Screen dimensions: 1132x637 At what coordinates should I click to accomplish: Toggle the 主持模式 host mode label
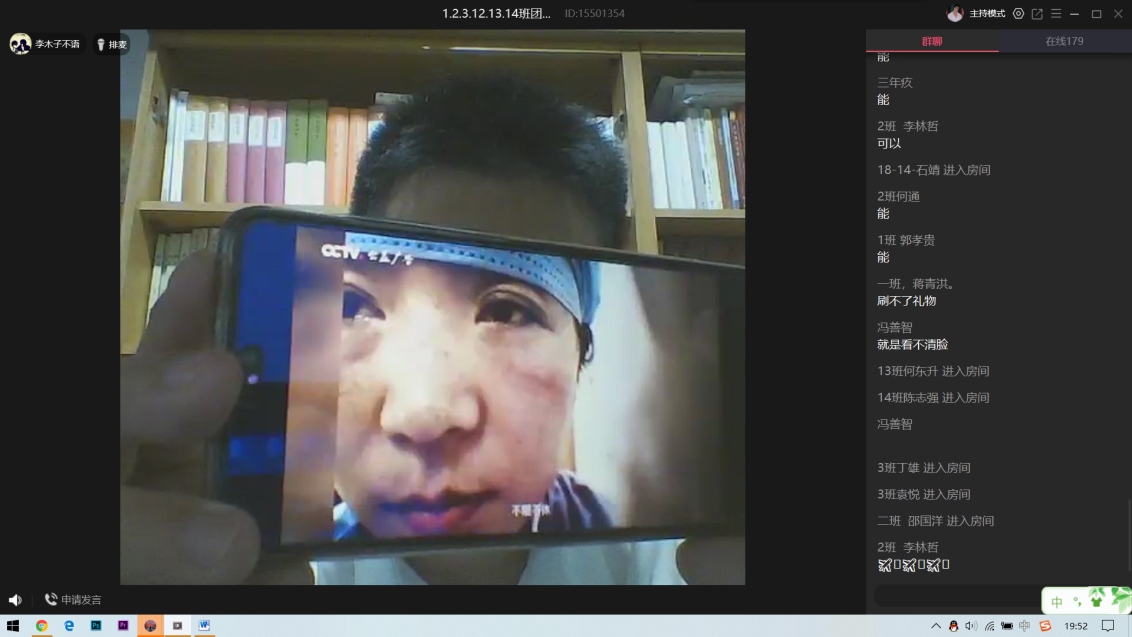pyautogui.click(x=987, y=14)
